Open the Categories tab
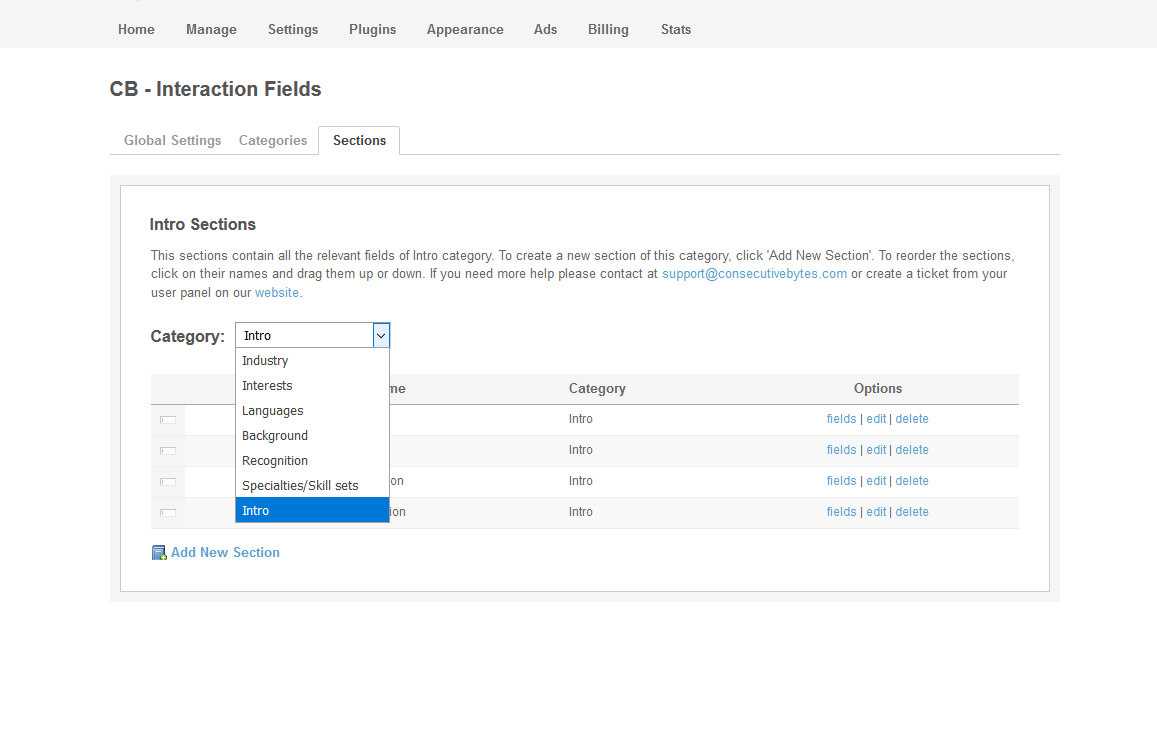This screenshot has width=1157, height=734. tap(273, 141)
